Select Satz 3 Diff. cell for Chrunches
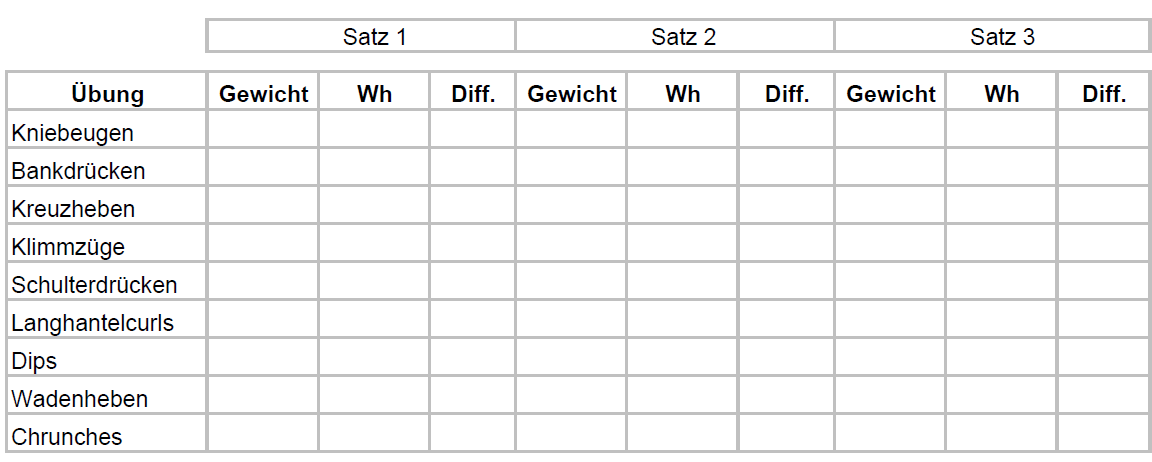This screenshot has height=462, width=1152. pos(1103,436)
